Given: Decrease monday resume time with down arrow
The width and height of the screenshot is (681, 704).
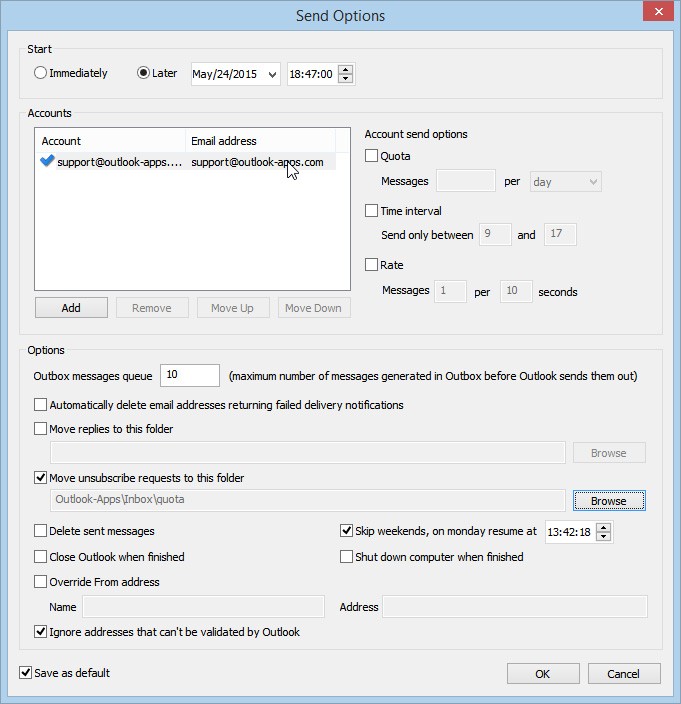Looking at the screenshot, I should 604,537.
